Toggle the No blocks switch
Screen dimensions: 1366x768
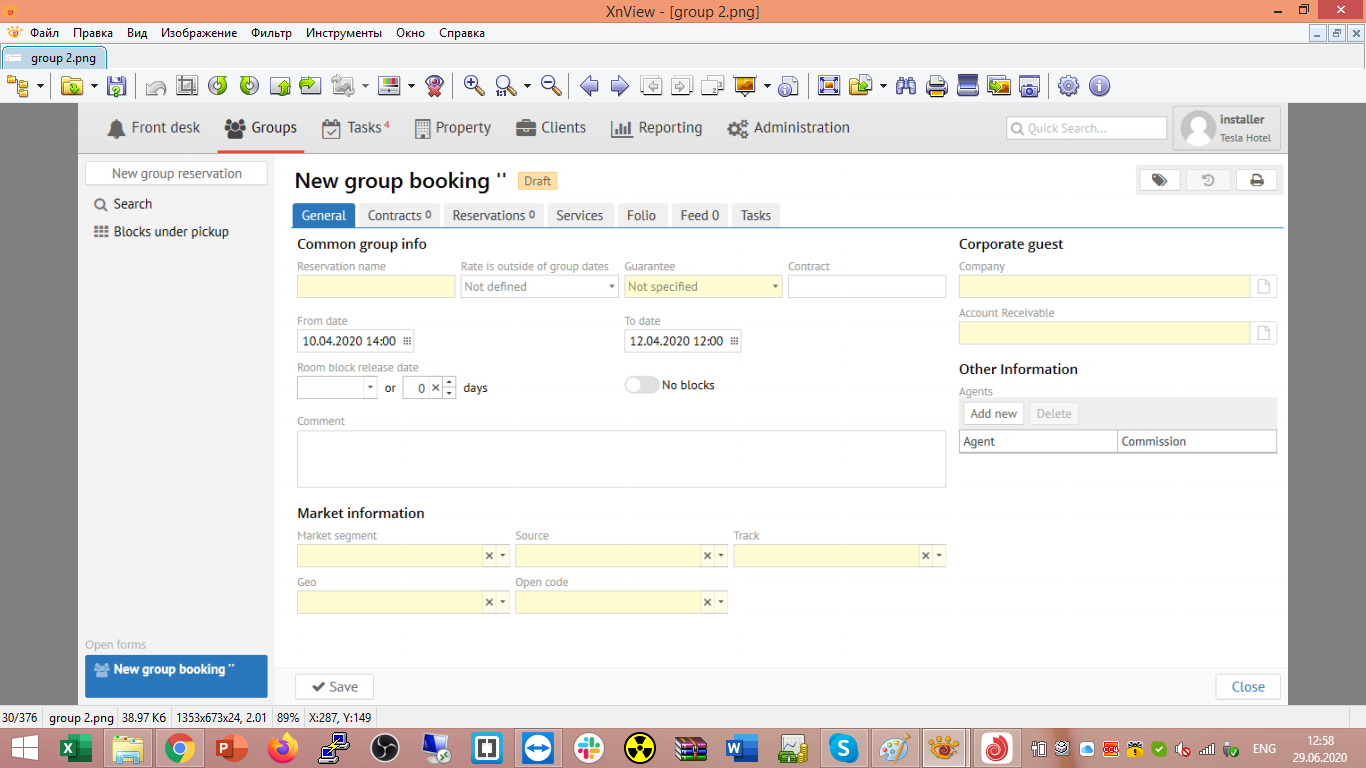pyautogui.click(x=642, y=385)
